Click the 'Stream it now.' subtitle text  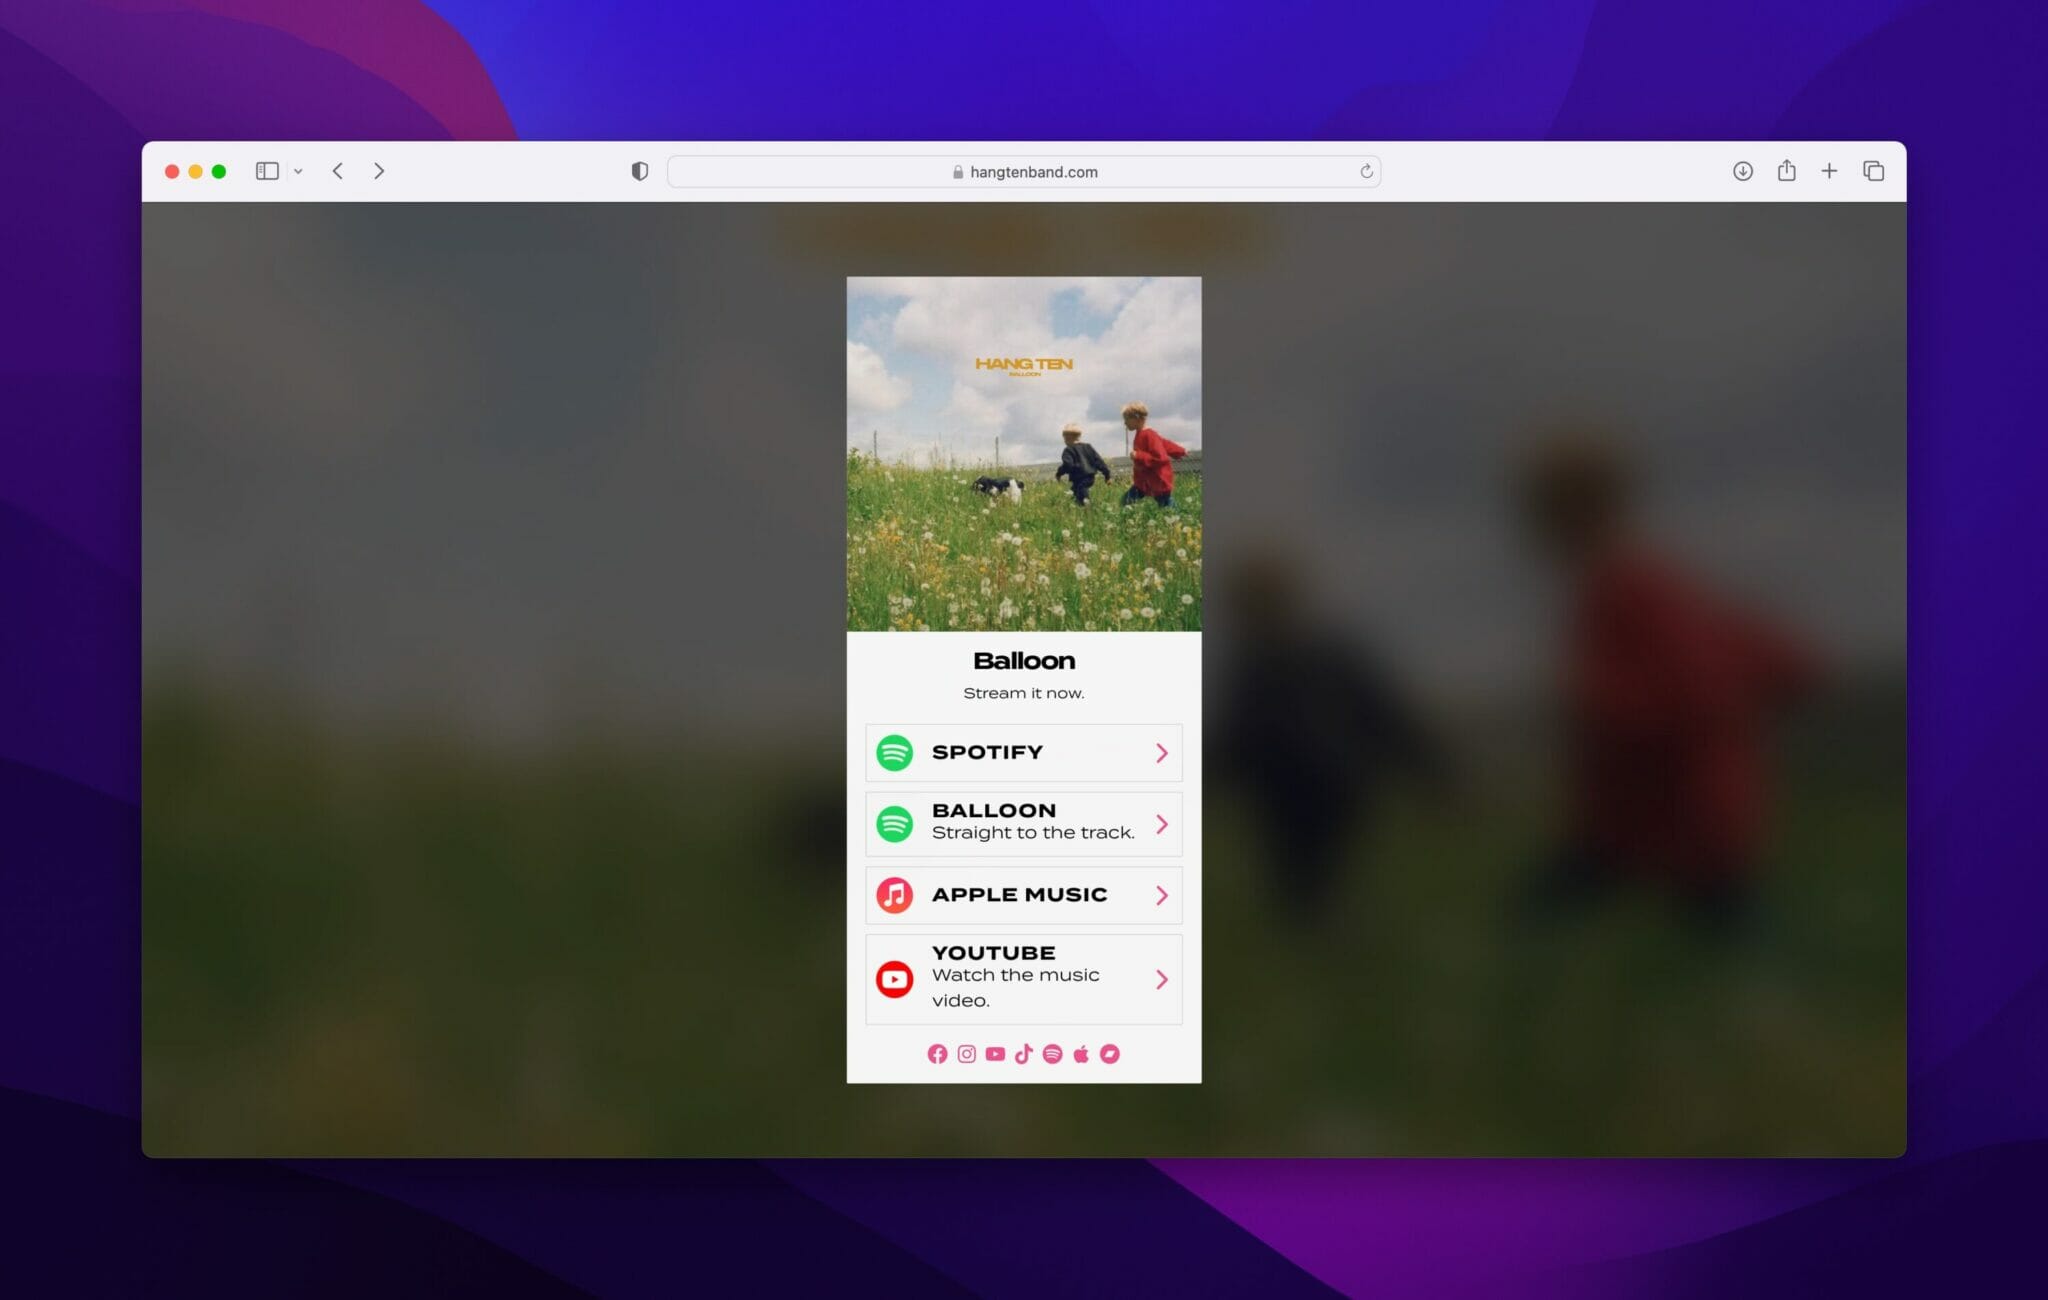click(1024, 693)
